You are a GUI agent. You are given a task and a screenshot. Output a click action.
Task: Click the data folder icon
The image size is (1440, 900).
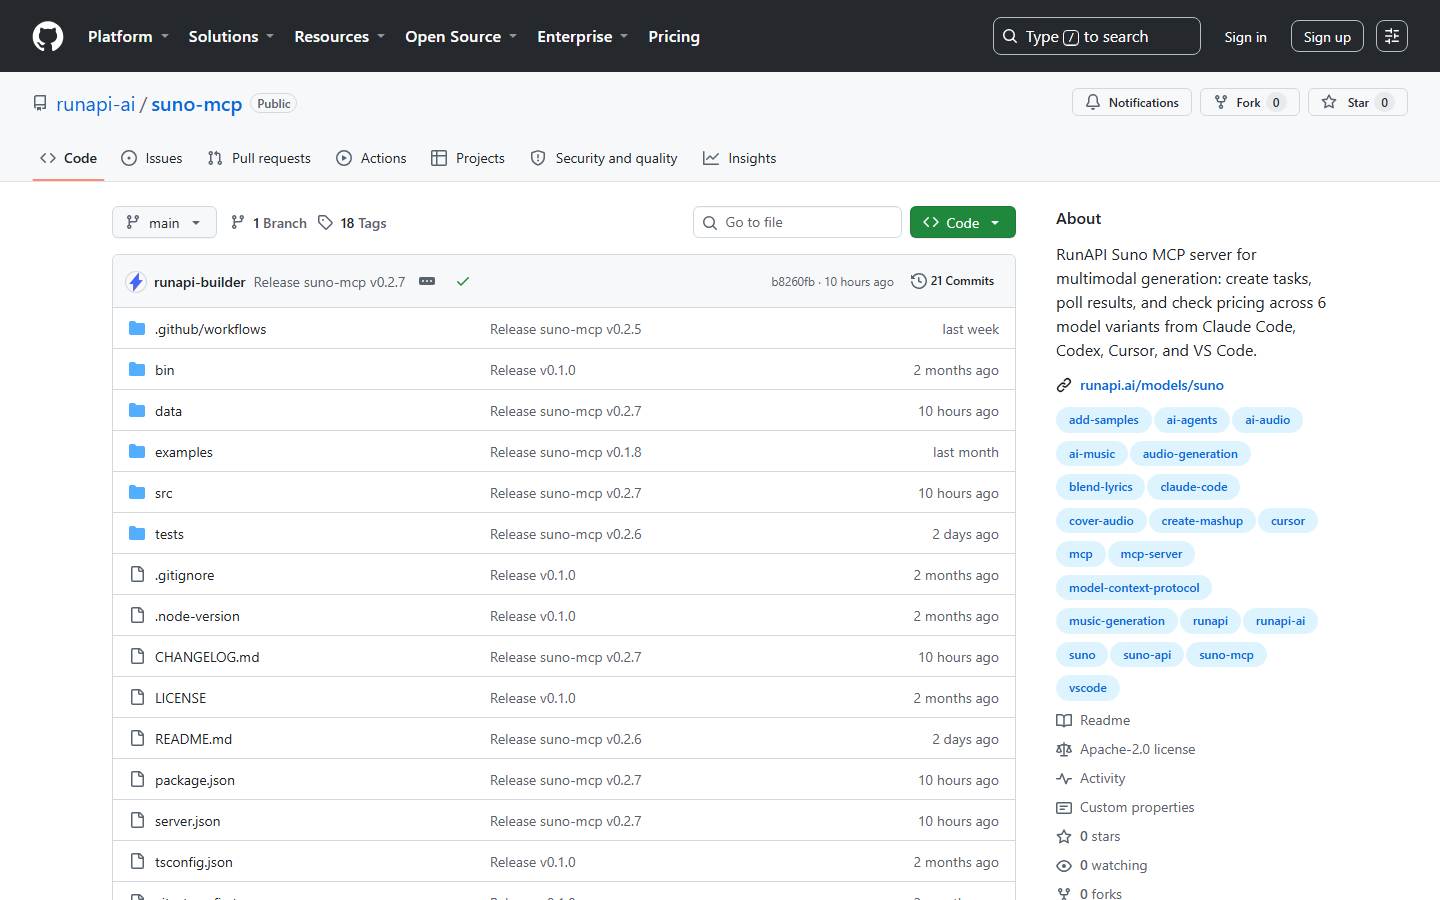pyautogui.click(x=137, y=410)
